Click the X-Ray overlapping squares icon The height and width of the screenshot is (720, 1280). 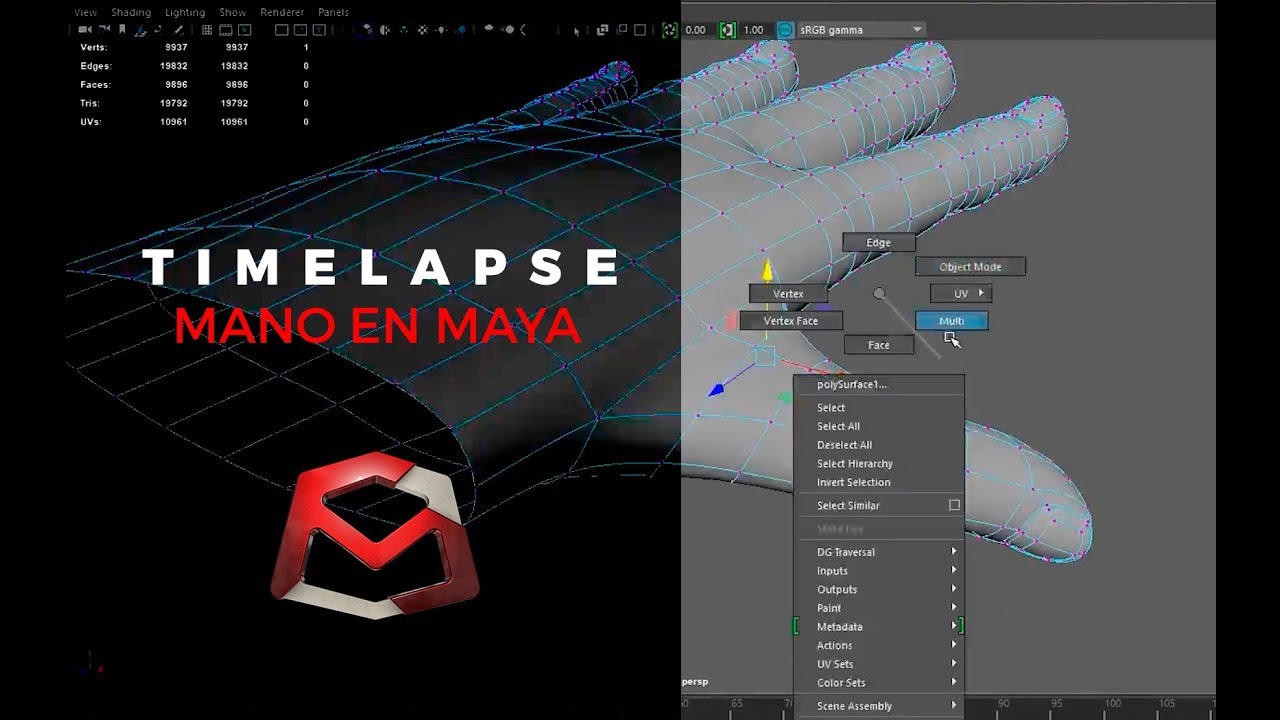click(x=602, y=30)
